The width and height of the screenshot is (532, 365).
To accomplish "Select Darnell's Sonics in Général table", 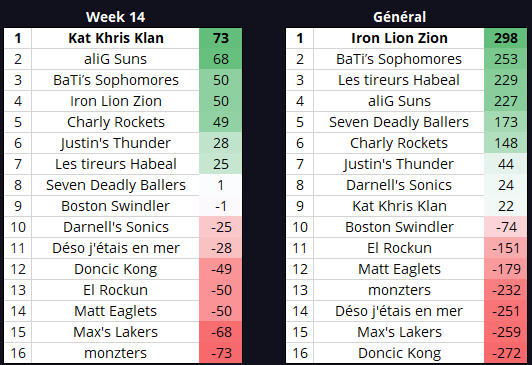I will coord(399,185).
